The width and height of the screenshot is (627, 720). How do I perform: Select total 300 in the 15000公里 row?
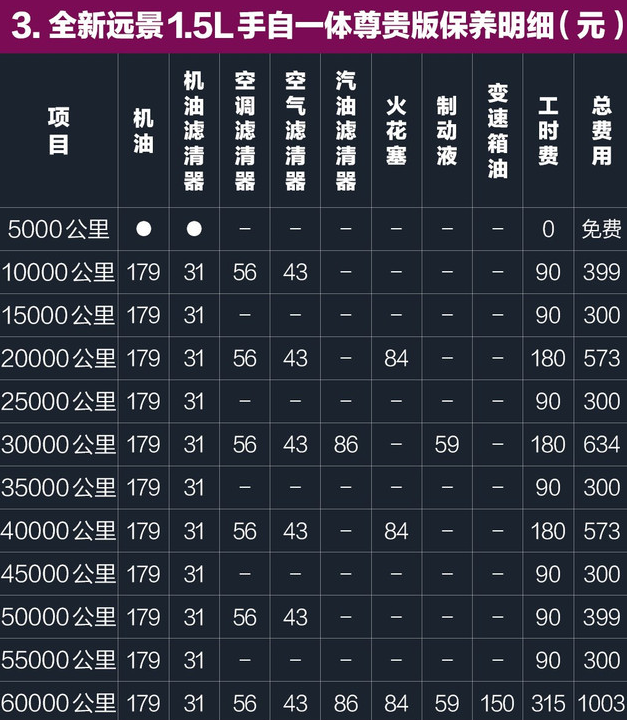pos(601,315)
